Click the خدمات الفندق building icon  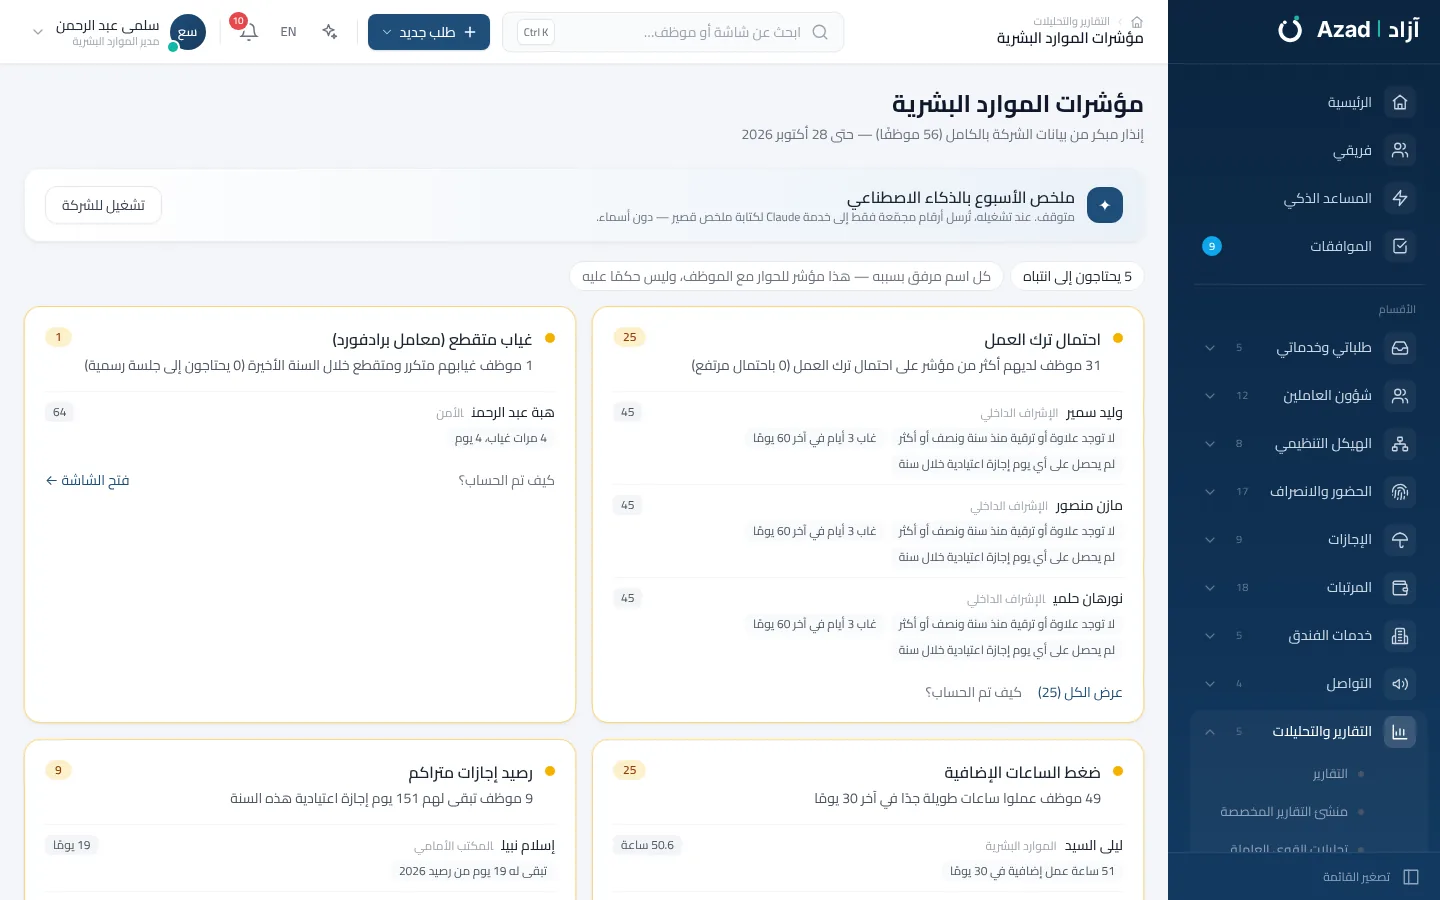1400,636
